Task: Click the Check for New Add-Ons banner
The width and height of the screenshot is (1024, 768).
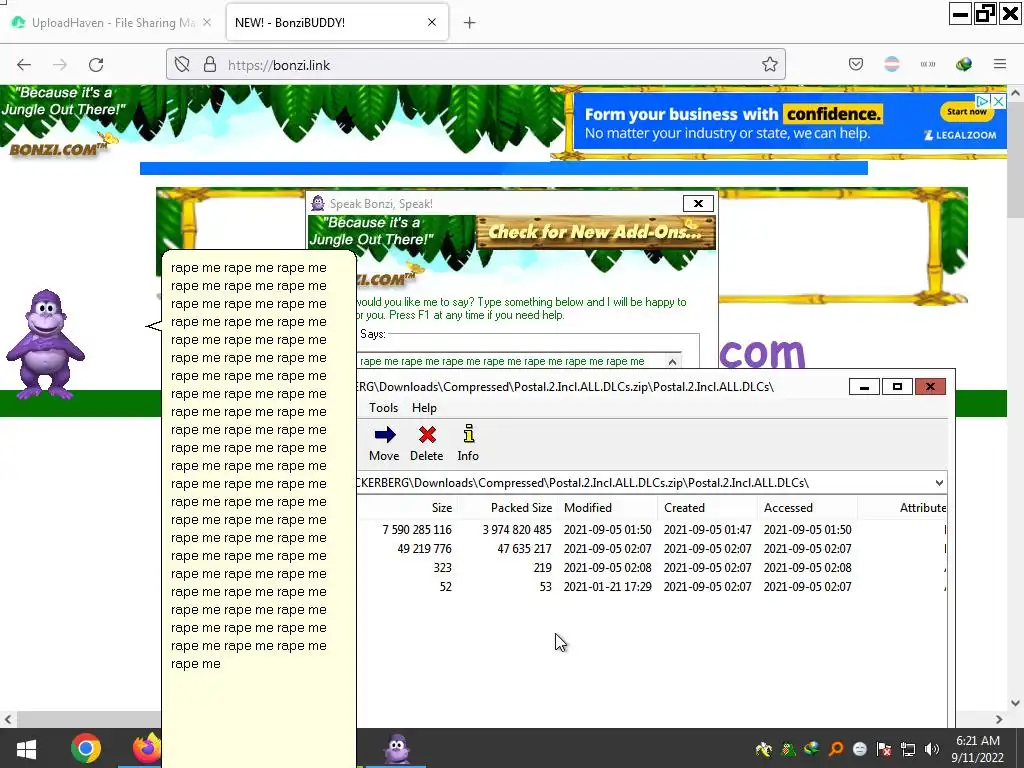Action: 596,232
